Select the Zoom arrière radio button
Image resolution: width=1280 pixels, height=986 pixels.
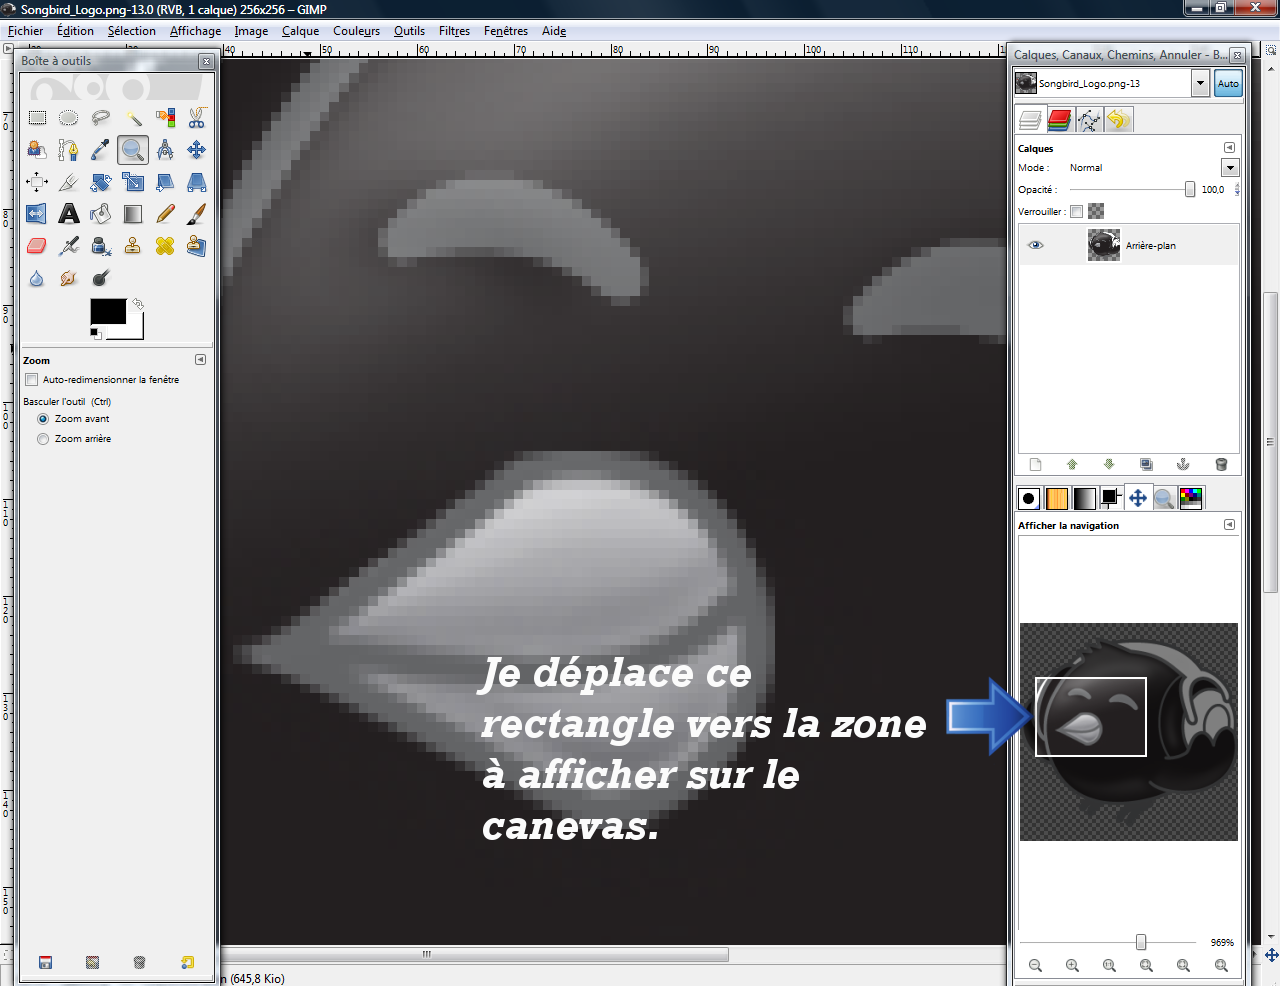43,439
